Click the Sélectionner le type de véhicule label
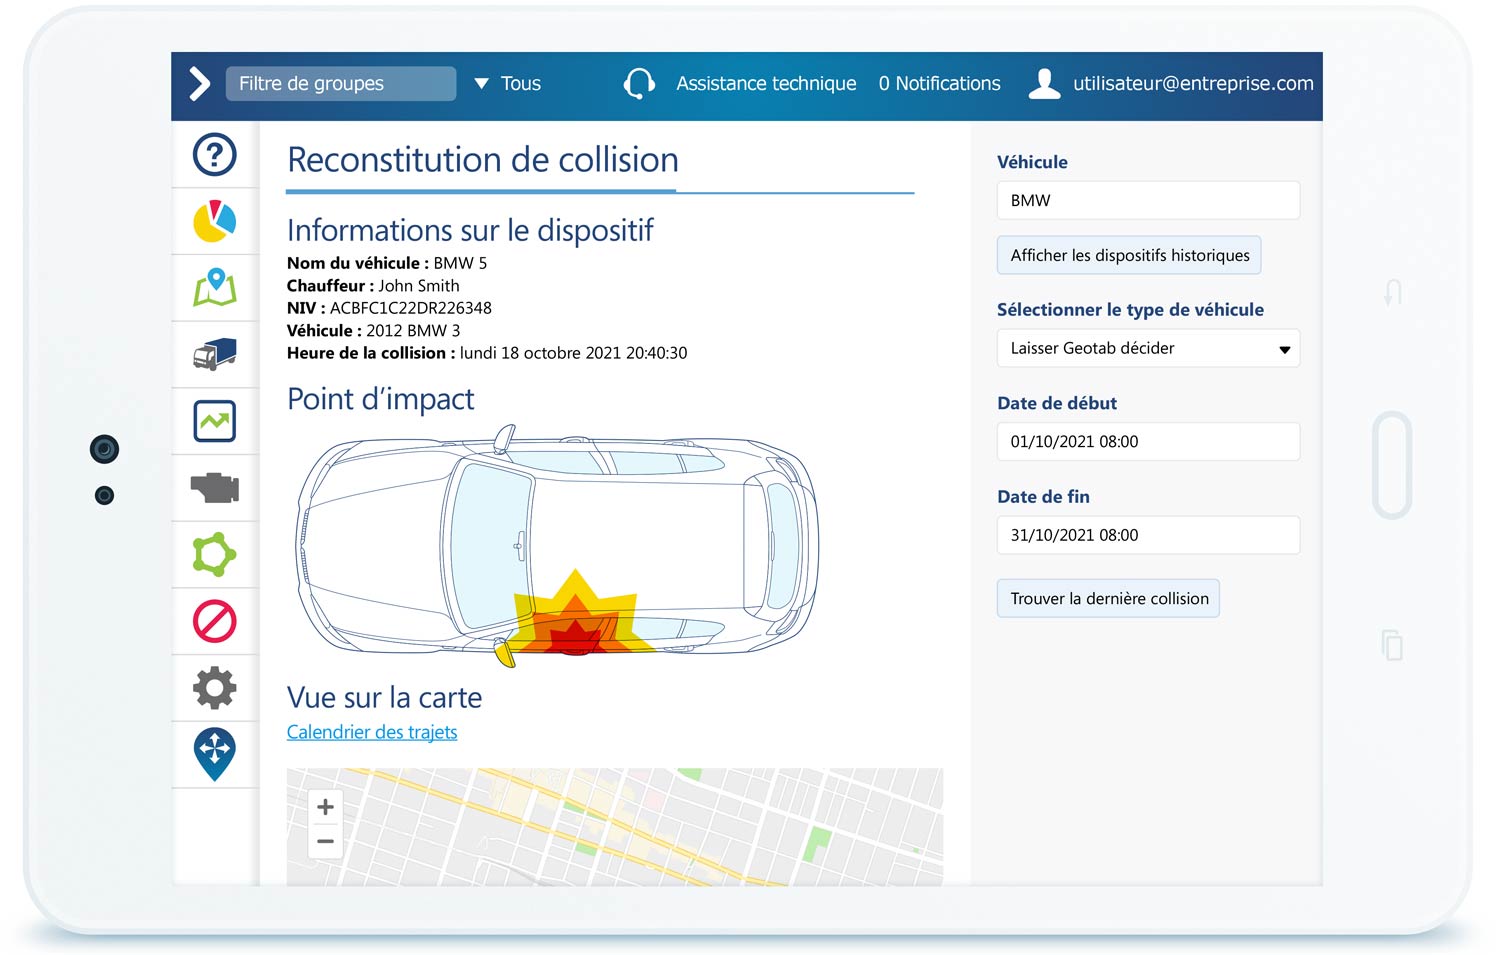This screenshot has width=1496, height=955. click(1130, 310)
